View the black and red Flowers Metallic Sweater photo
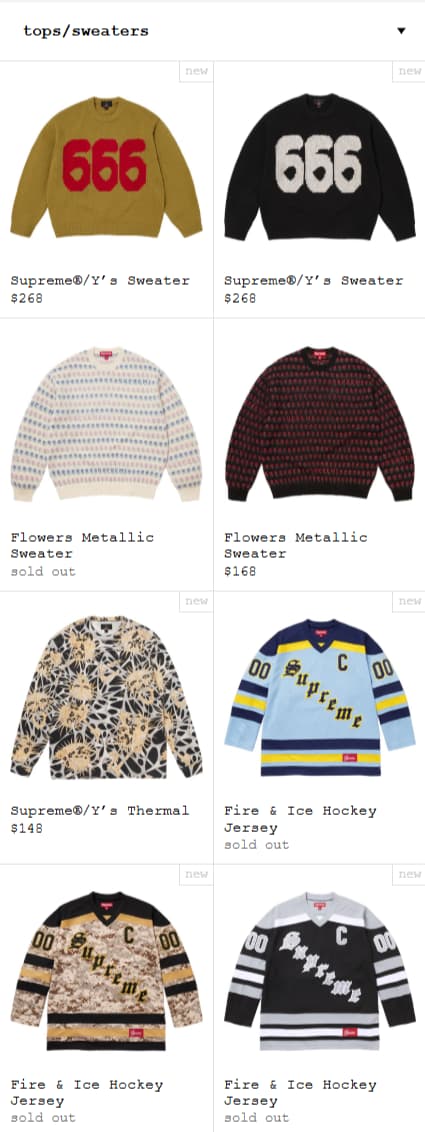Viewport: 425px width, 1132px height. [320, 424]
